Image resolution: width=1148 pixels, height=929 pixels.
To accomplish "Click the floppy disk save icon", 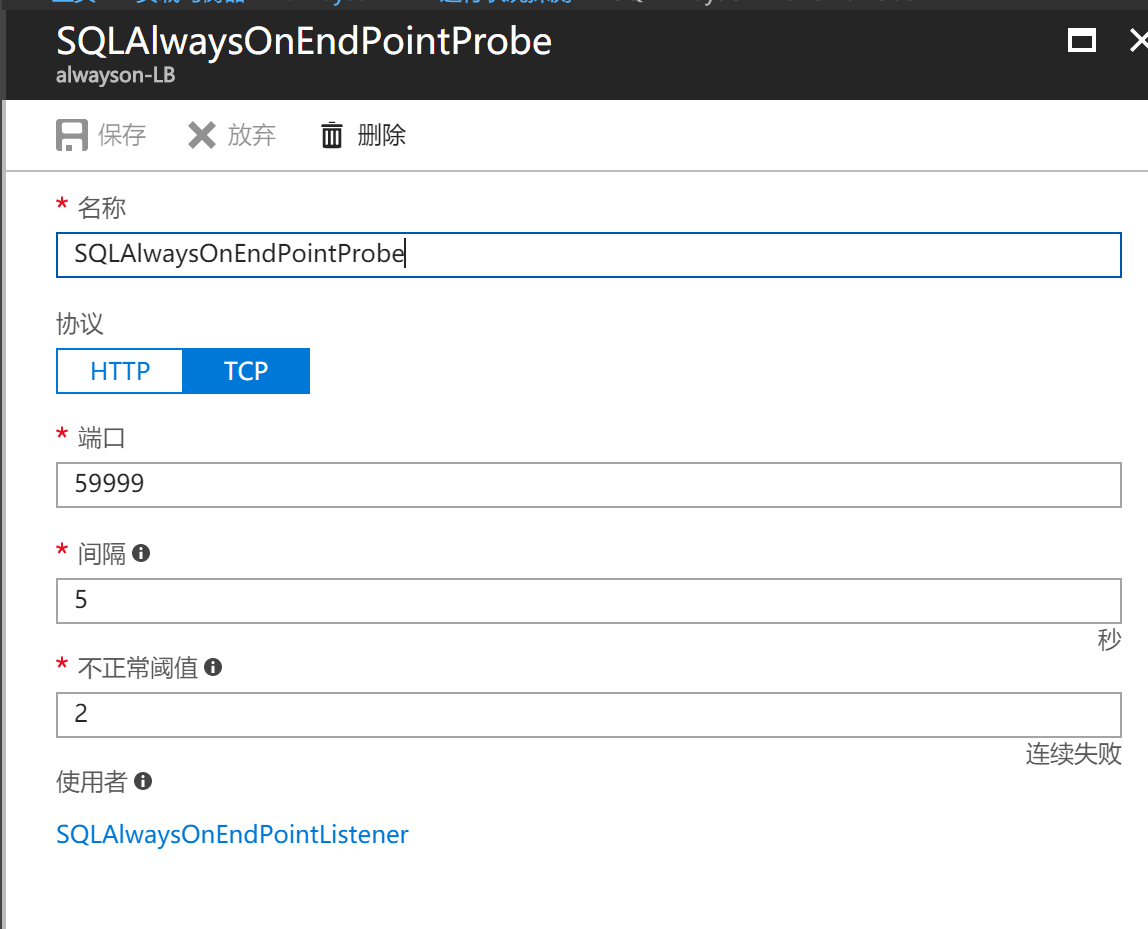I will tap(71, 135).
